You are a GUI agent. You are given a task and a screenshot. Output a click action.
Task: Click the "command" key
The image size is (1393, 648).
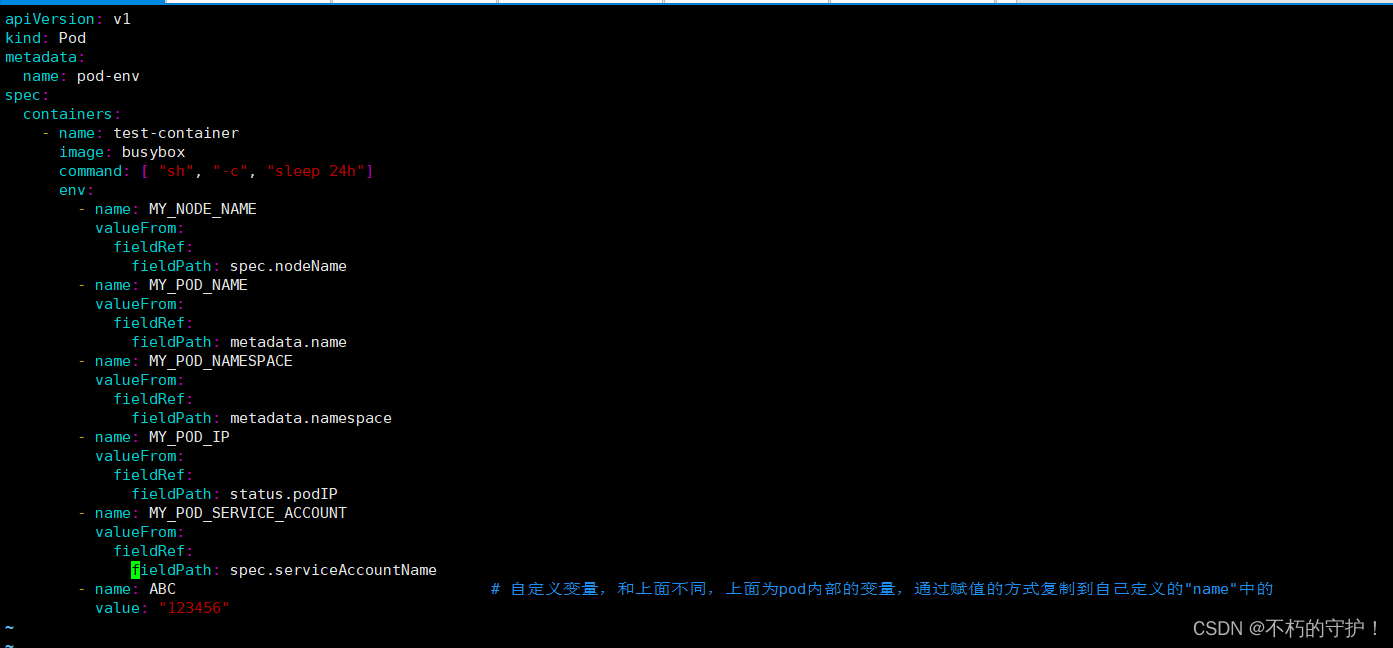[90, 171]
